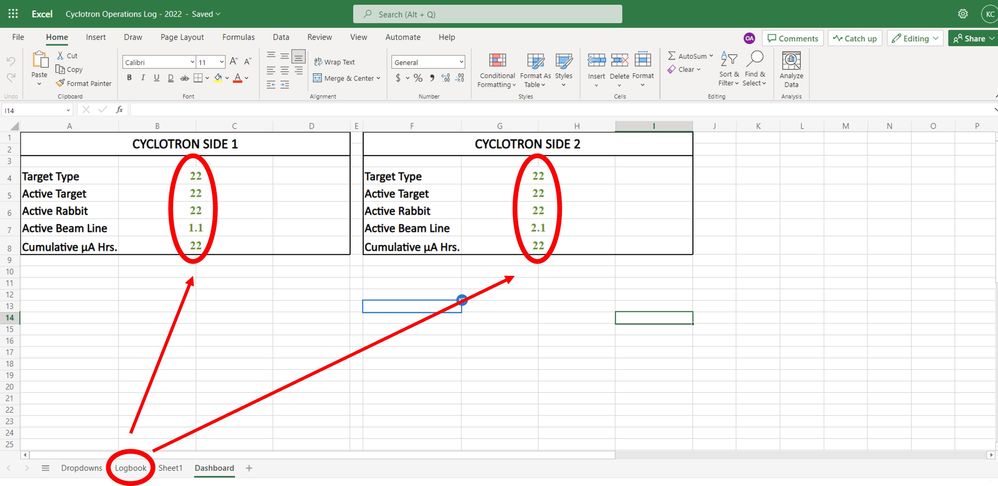
Task: Click the Paste clipboard icon
Action: [39, 60]
